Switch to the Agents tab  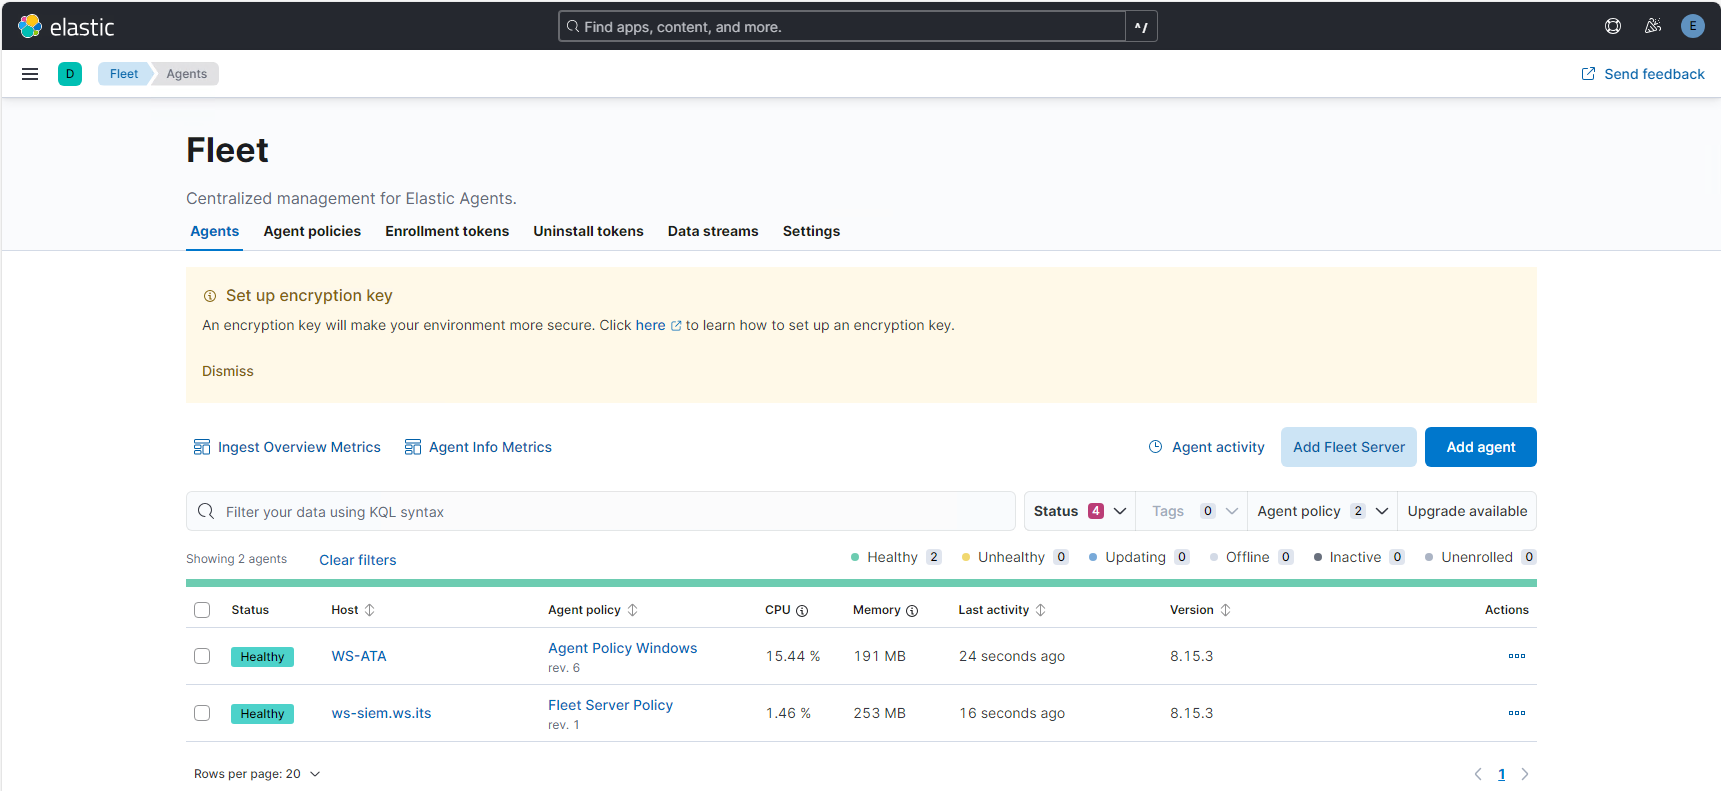click(x=215, y=231)
